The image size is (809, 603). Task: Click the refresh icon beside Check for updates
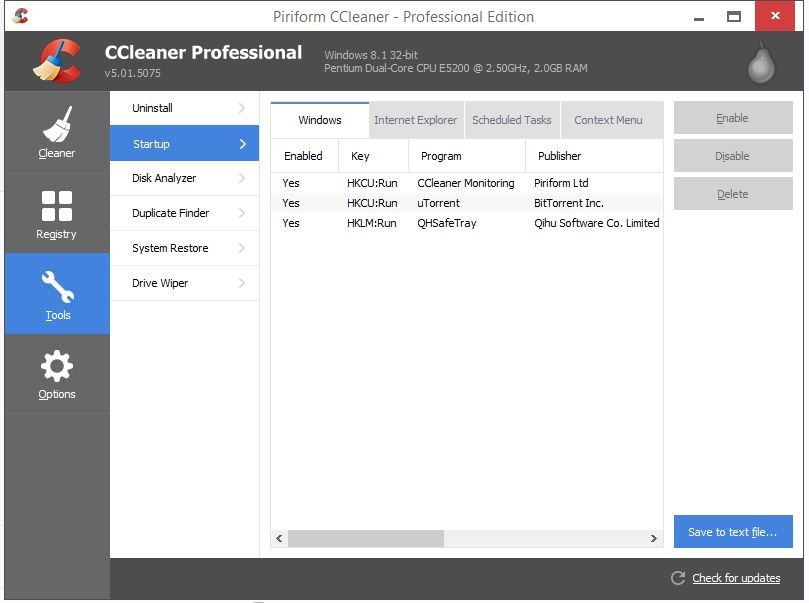click(678, 578)
